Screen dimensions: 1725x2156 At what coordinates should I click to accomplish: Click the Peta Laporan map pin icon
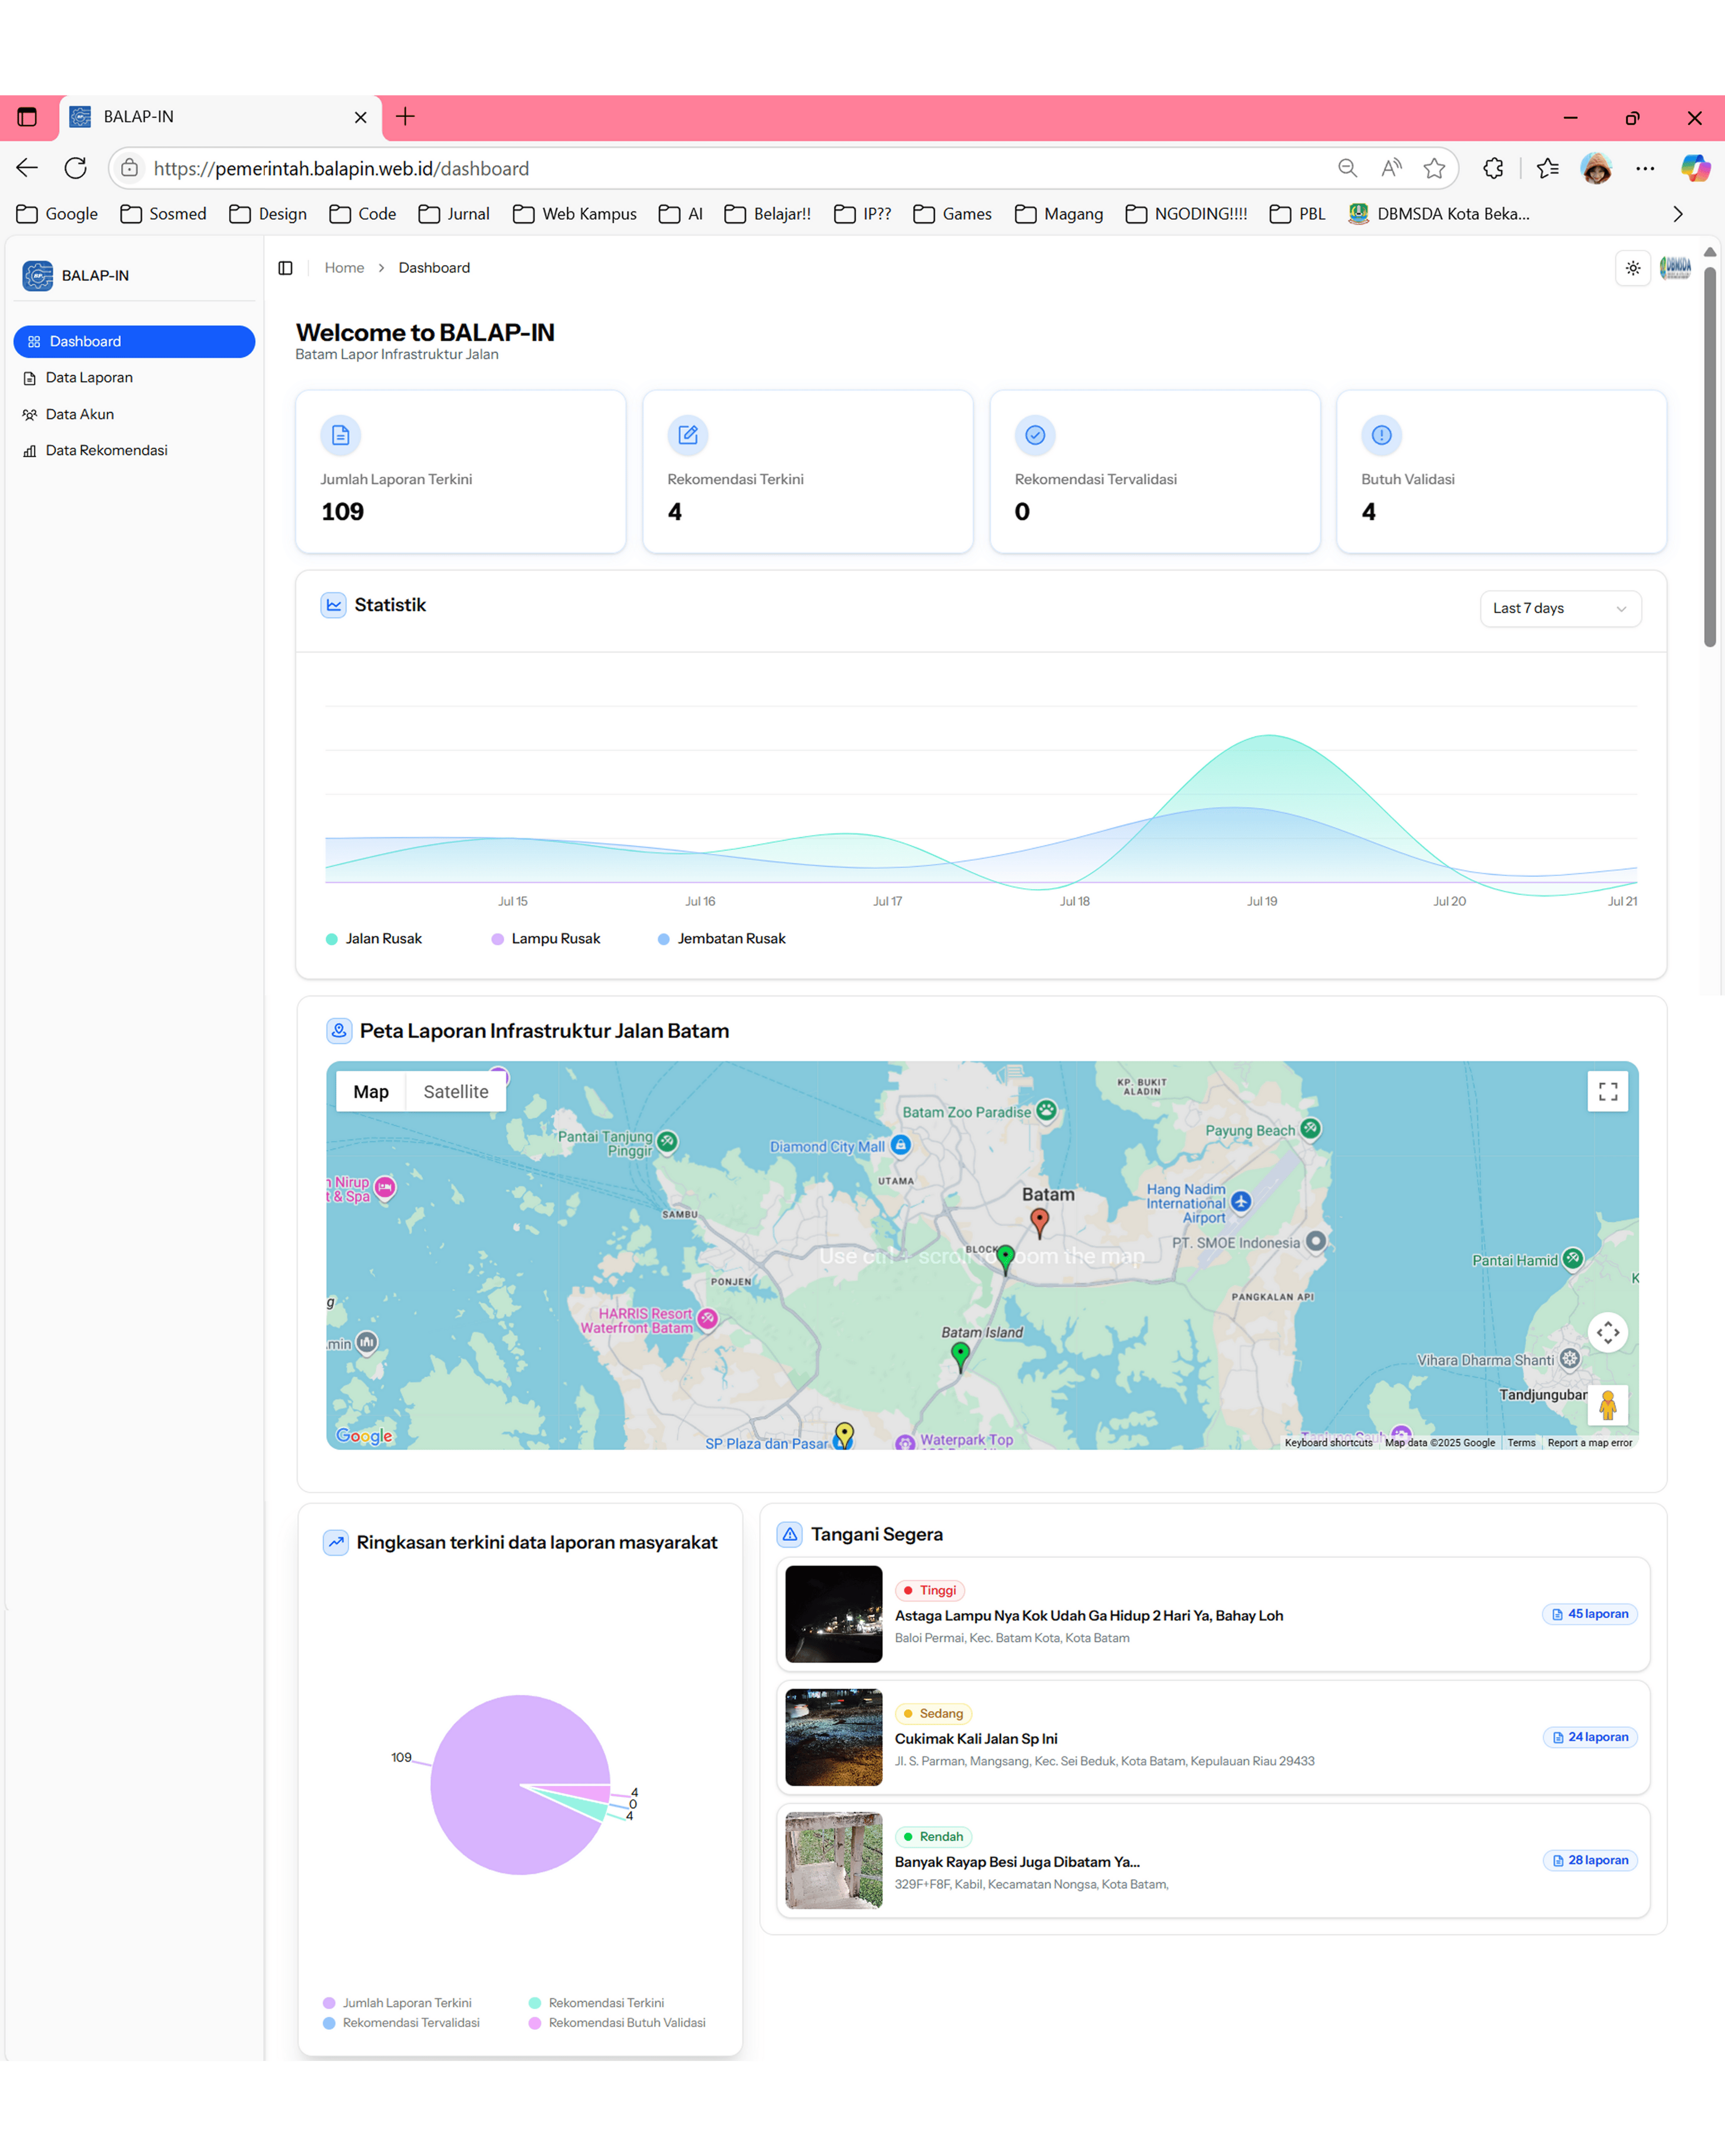coord(339,1031)
